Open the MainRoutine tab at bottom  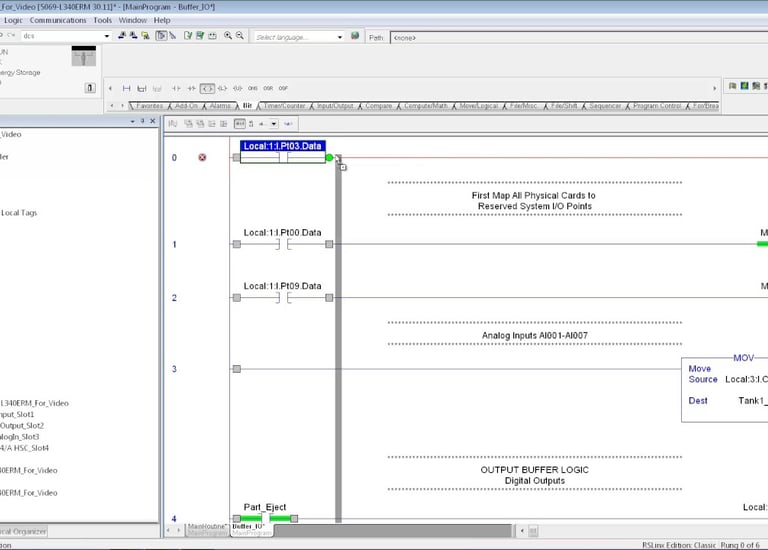pyautogui.click(x=208, y=529)
